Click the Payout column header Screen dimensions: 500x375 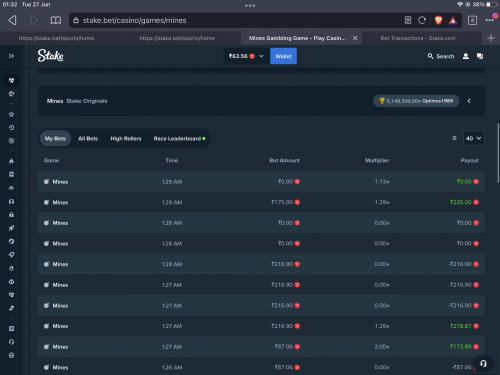(469, 160)
